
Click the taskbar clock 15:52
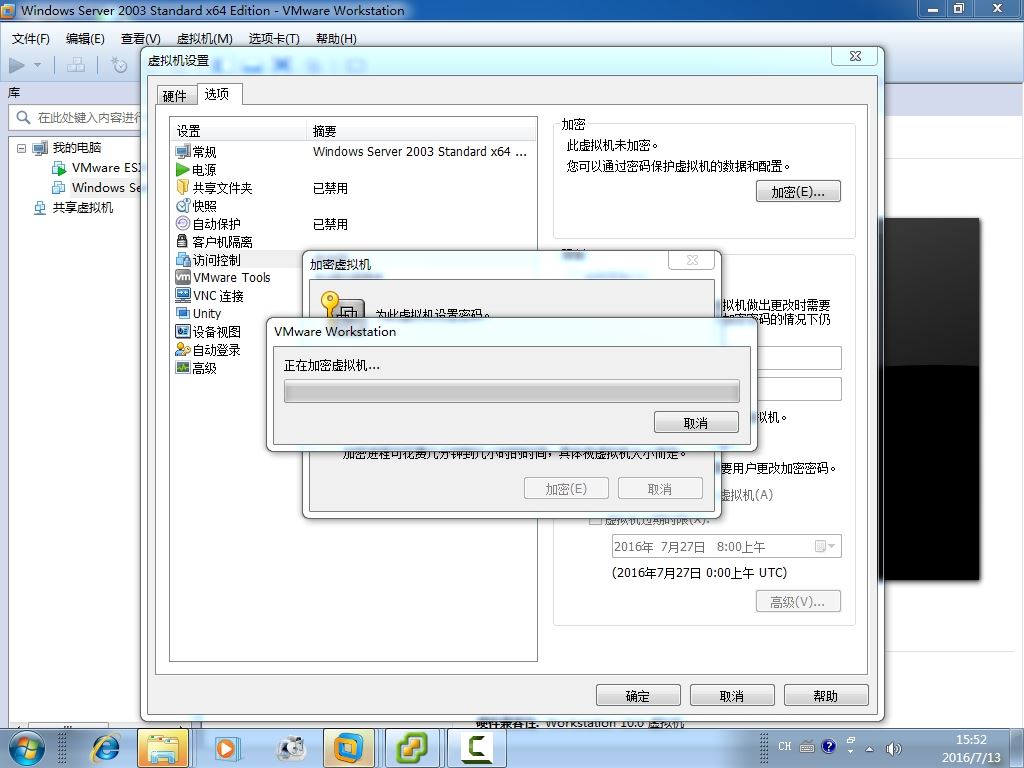(x=971, y=740)
